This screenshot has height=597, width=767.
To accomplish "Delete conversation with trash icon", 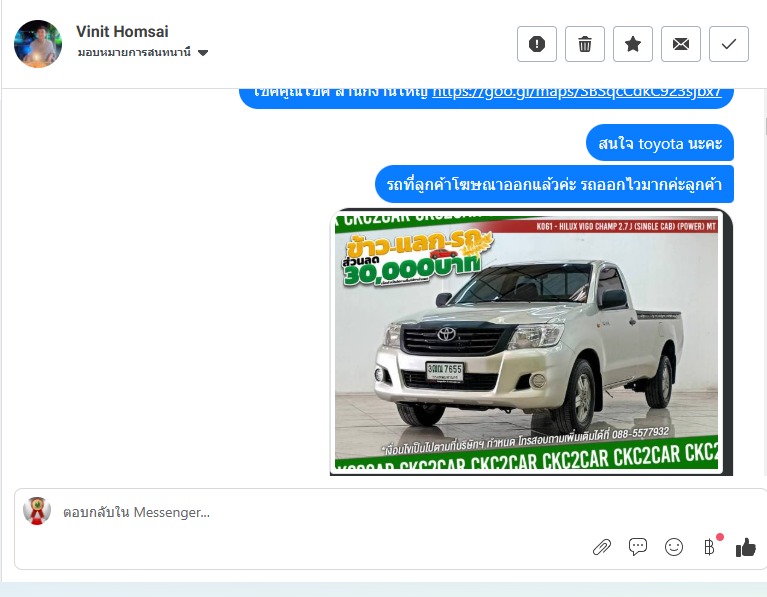I will pos(585,44).
